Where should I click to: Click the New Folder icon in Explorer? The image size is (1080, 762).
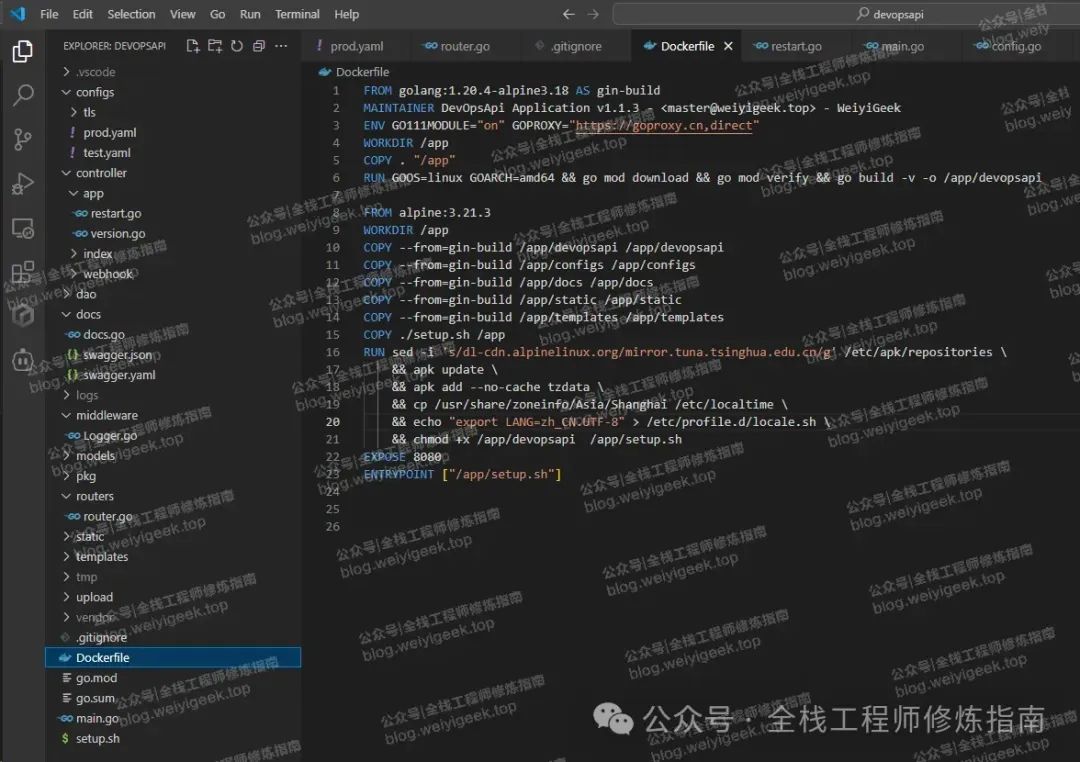(x=215, y=46)
